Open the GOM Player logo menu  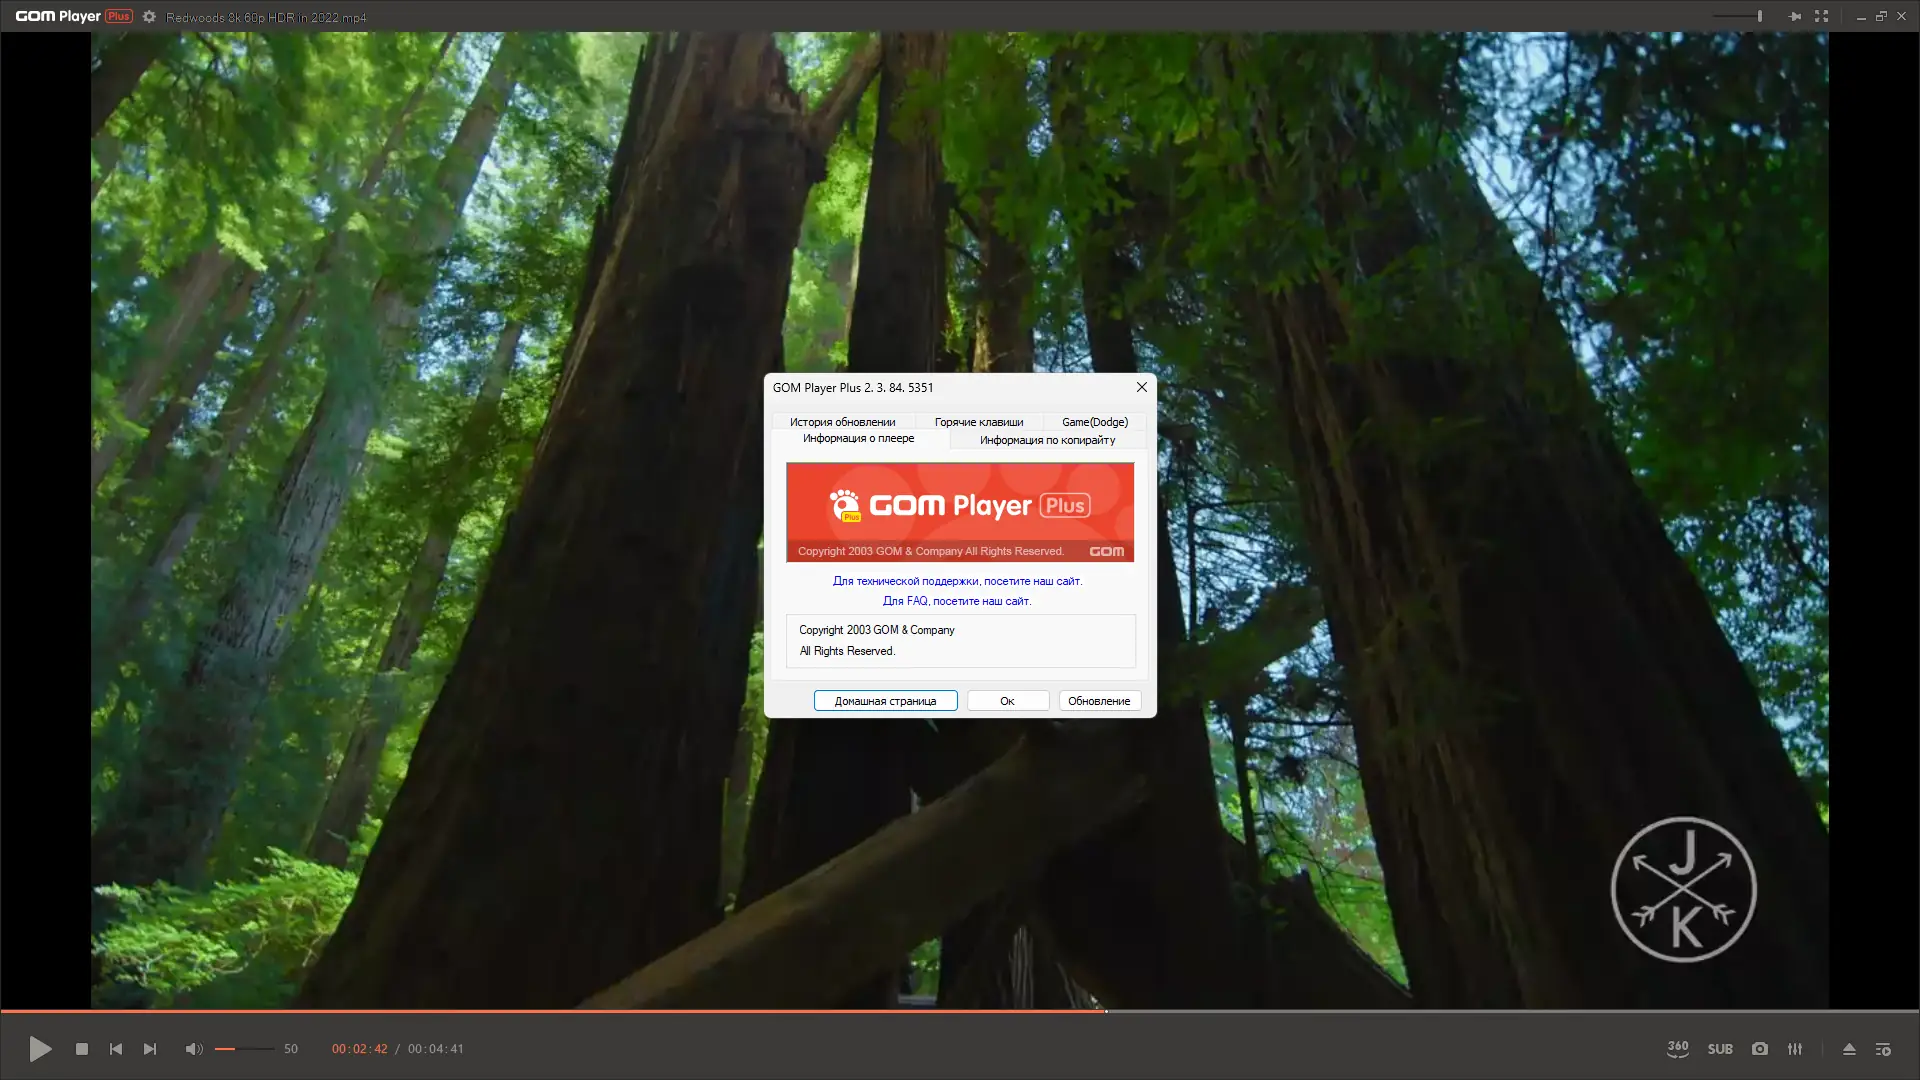pyautogui.click(x=73, y=16)
